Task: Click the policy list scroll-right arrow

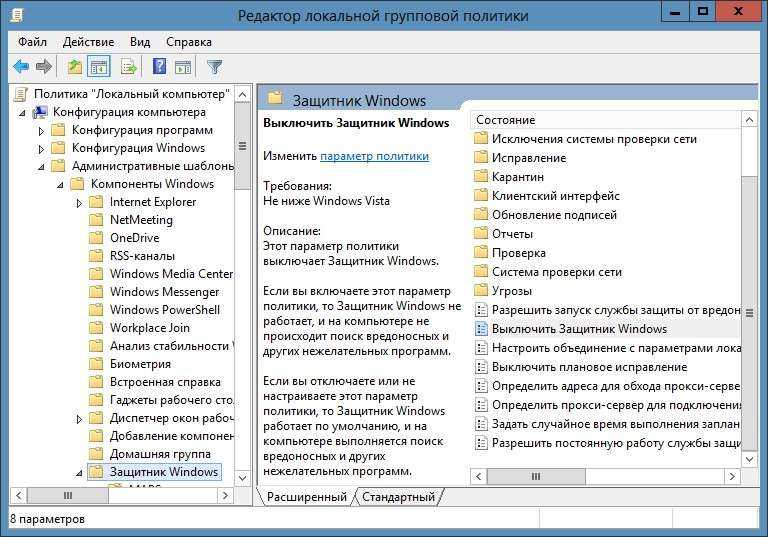Action: coord(732,476)
